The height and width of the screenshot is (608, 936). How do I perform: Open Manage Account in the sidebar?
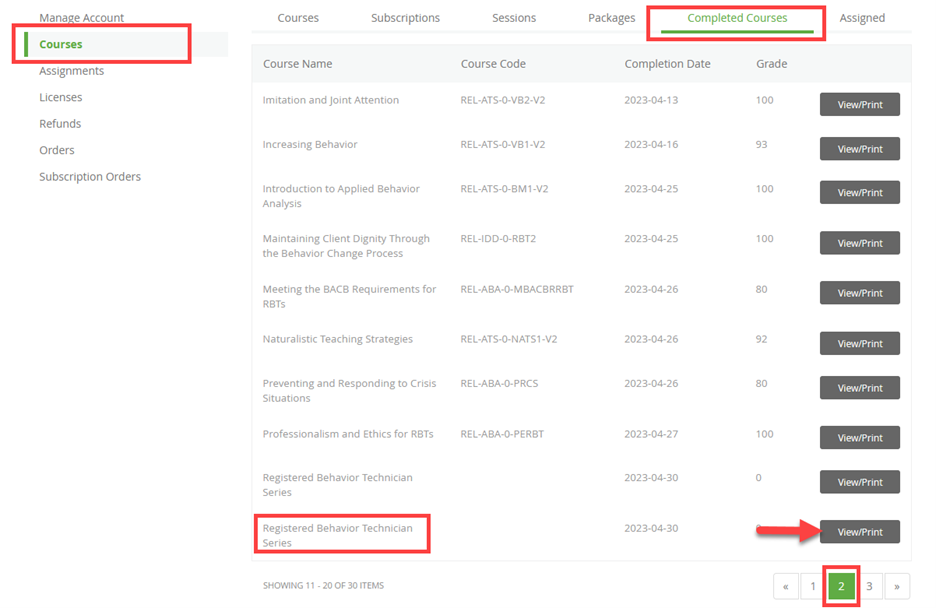81,18
